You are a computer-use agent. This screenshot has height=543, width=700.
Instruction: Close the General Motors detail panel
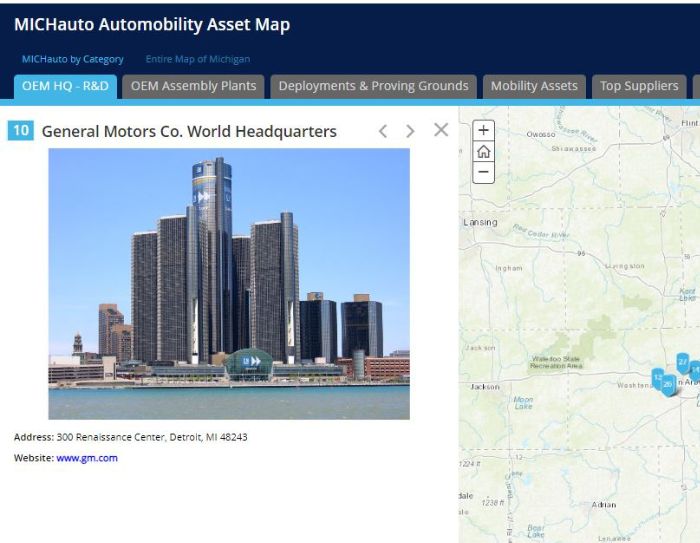(441, 130)
